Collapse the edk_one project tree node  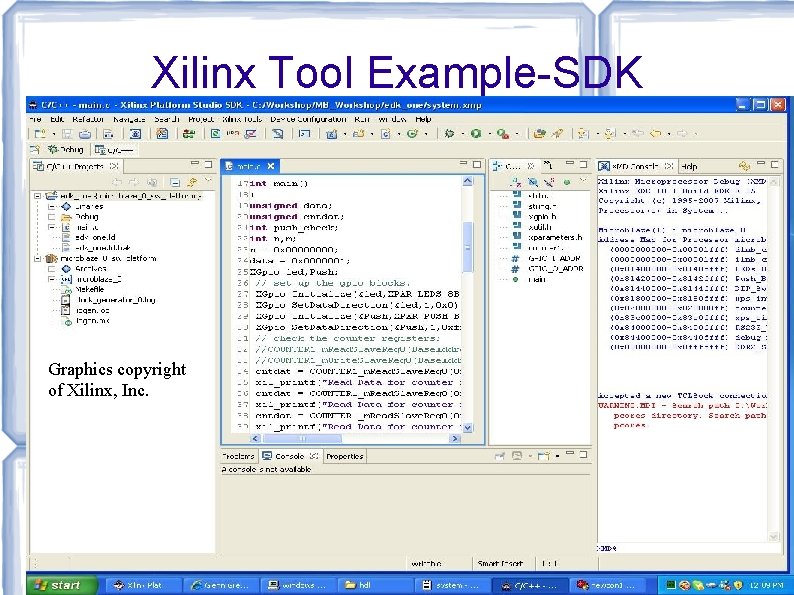[x=37, y=195]
